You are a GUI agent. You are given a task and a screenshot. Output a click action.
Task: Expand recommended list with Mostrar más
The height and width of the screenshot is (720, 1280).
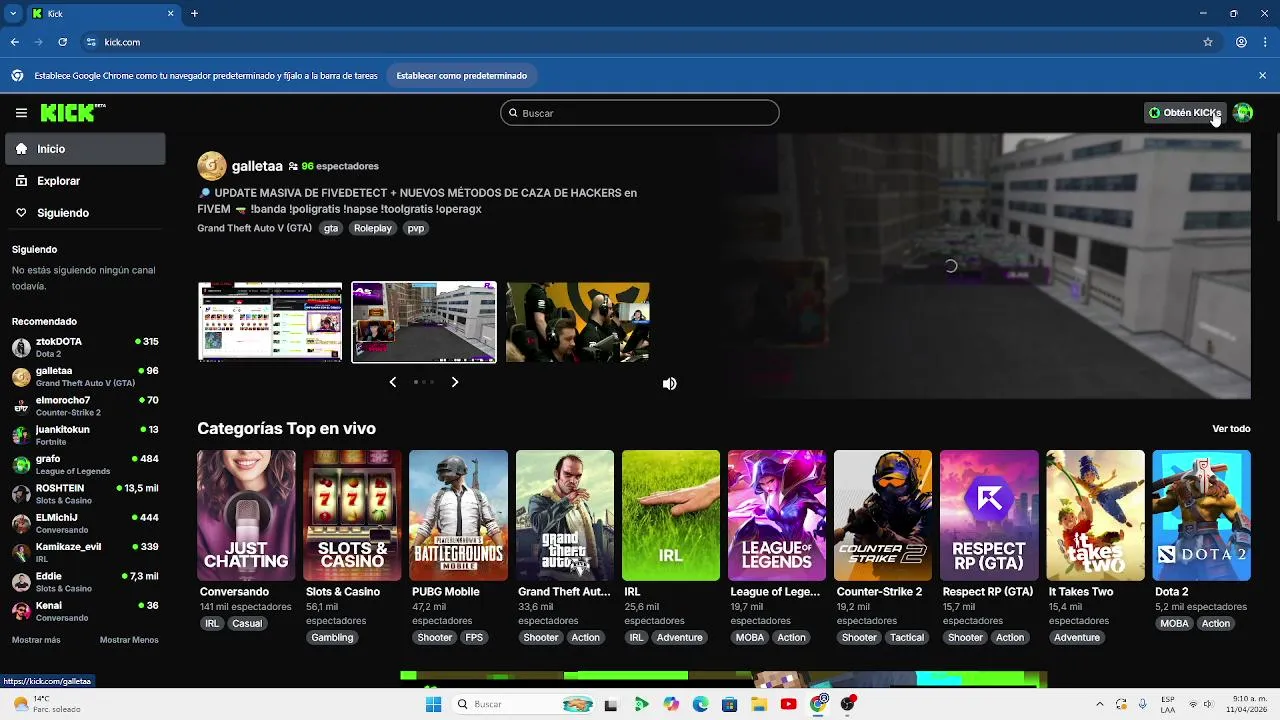coord(36,640)
